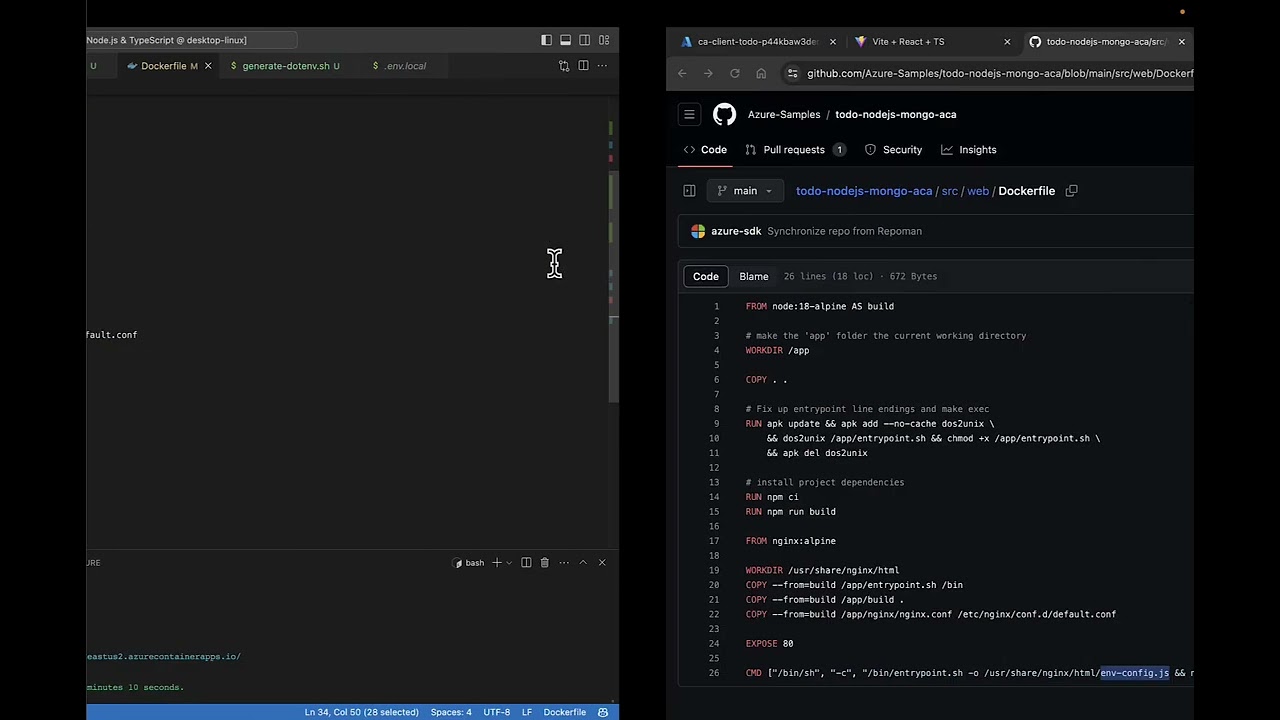Screen dimensions: 1280x720
Task: Expand the GitHub file tree panel
Action: [689, 191]
